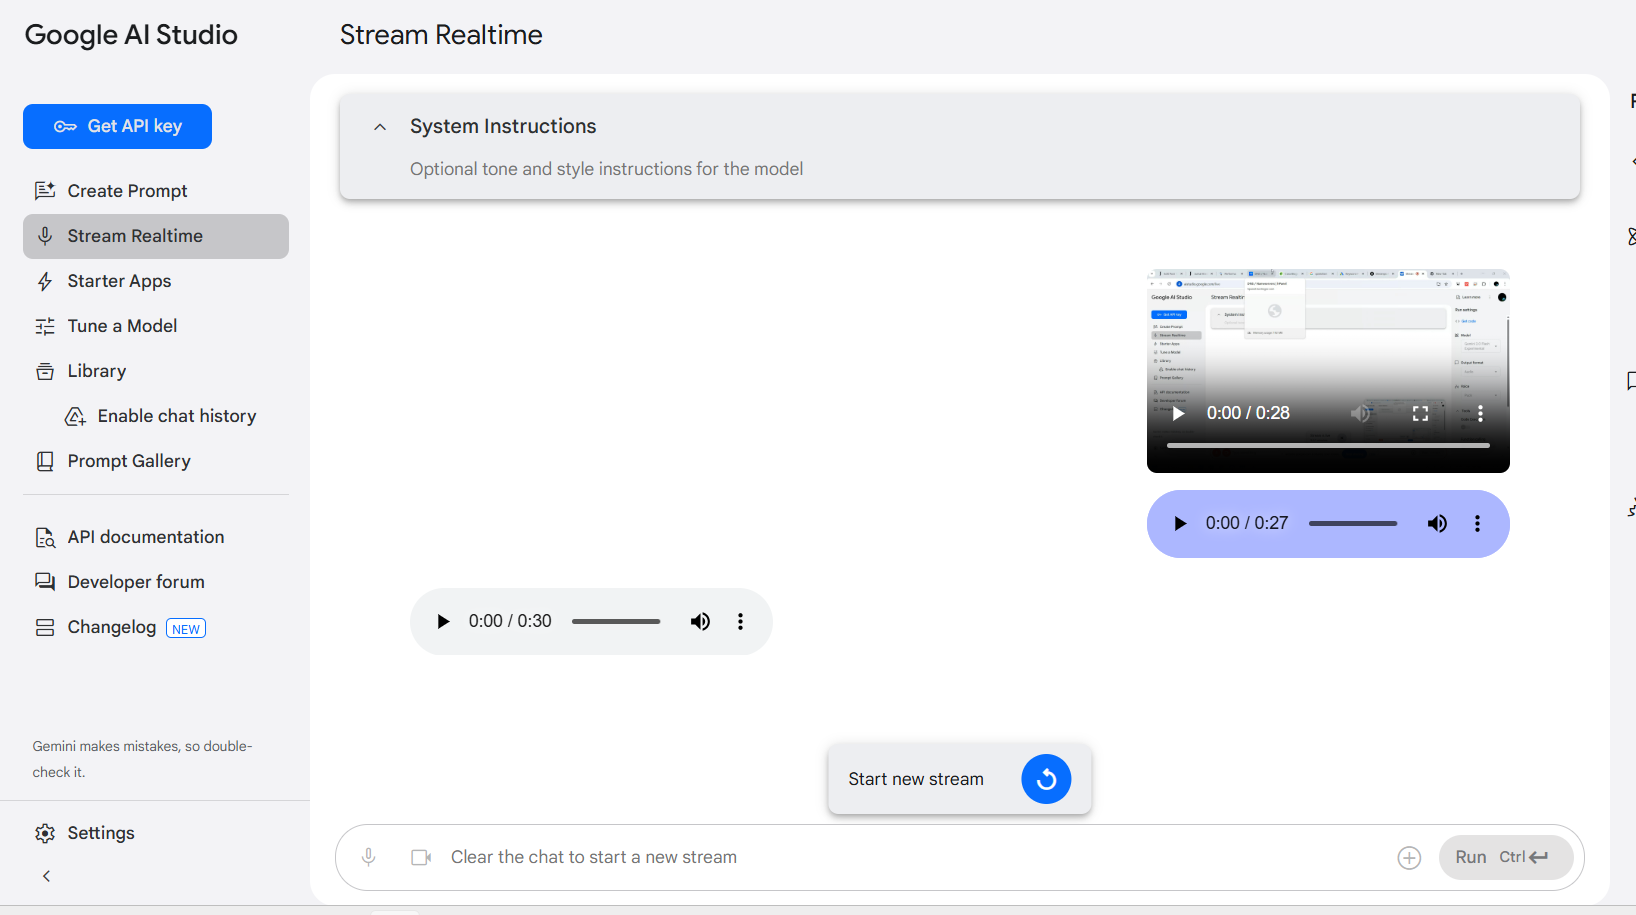
Task: Click the Enable chat history cloud icon
Action: tap(75, 416)
